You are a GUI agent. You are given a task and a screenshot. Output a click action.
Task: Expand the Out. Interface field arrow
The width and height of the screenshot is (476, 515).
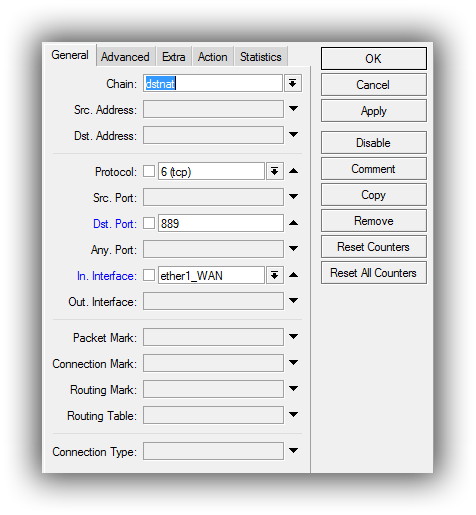pos(293,301)
